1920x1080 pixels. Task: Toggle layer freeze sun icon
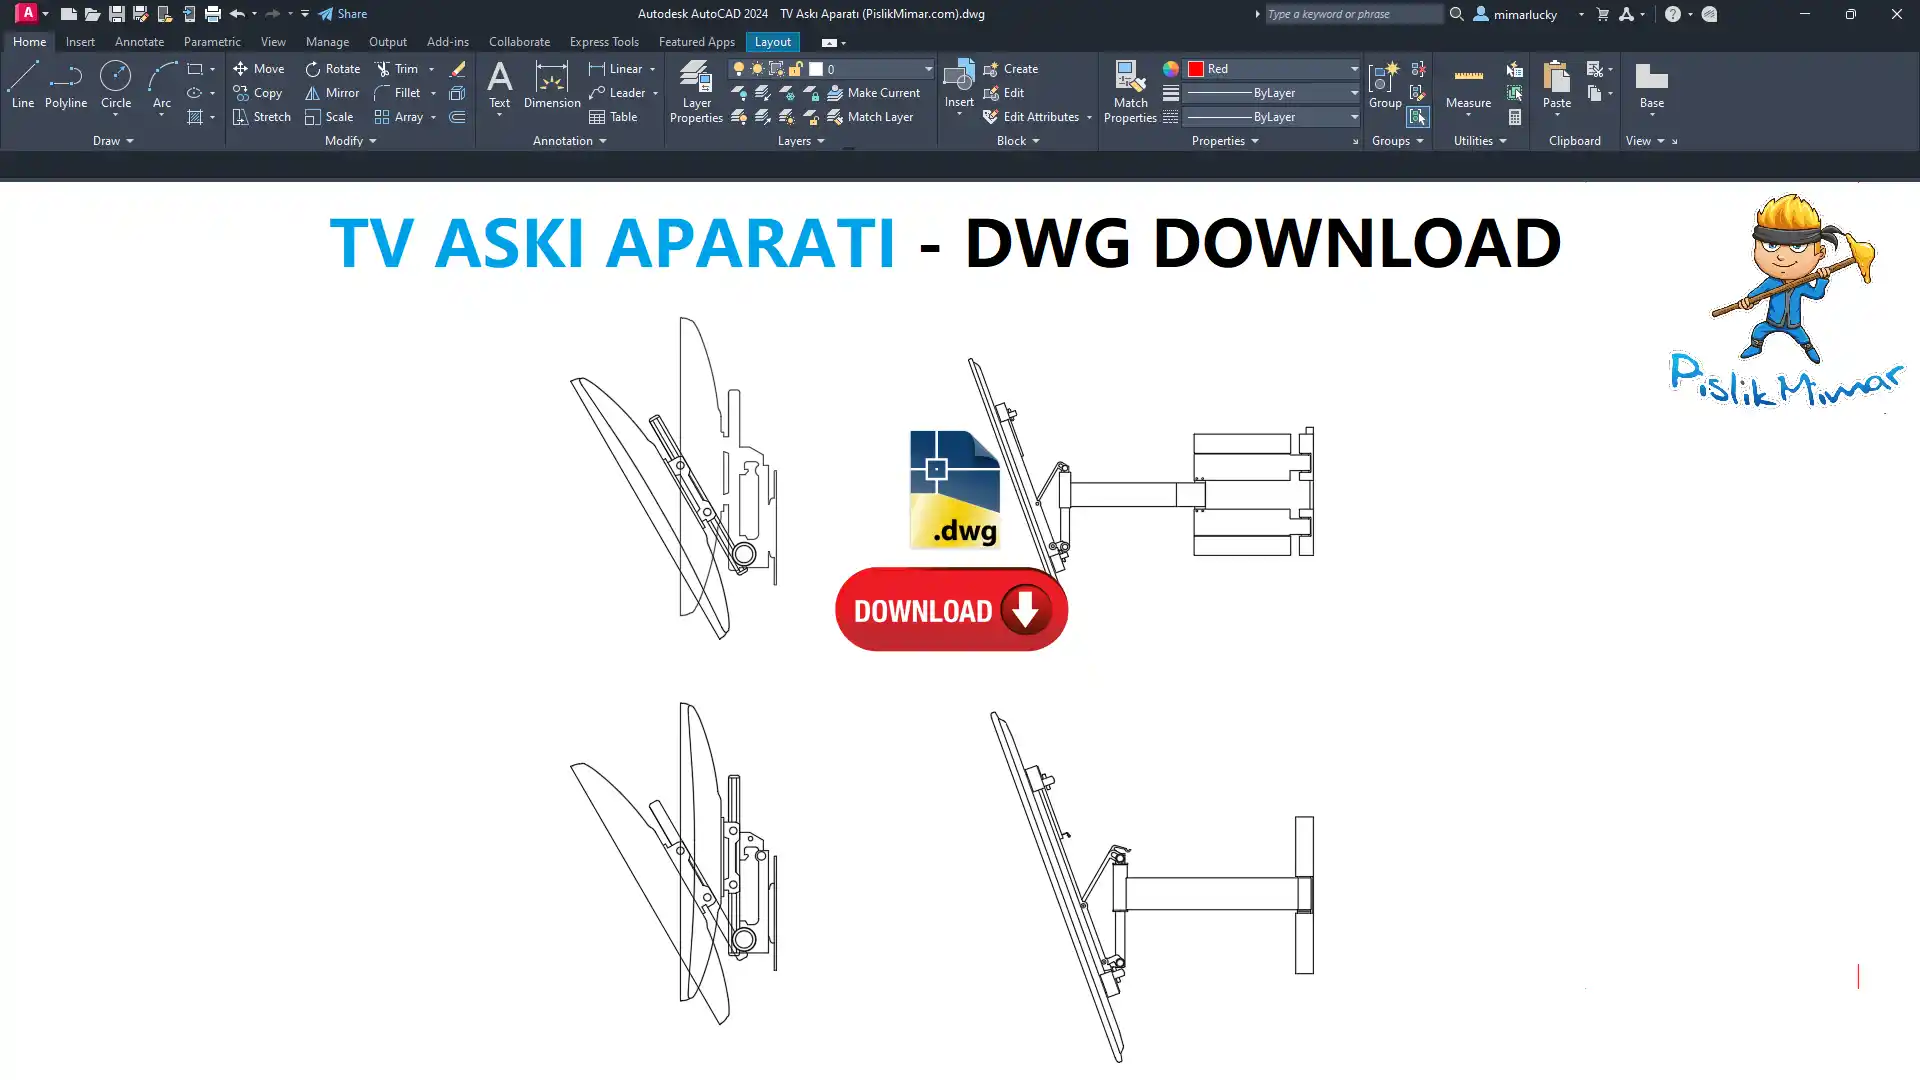[757, 69]
